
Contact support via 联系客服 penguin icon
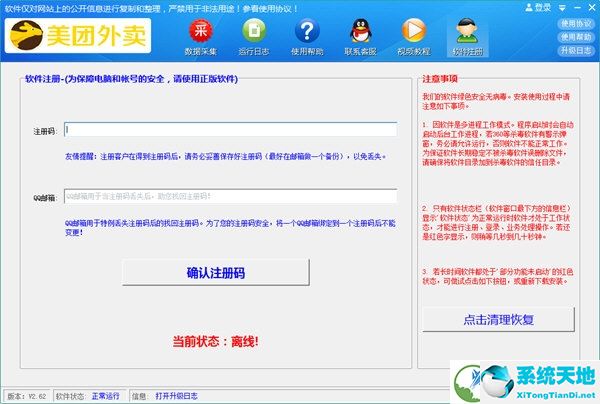pyautogui.click(x=360, y=37)
